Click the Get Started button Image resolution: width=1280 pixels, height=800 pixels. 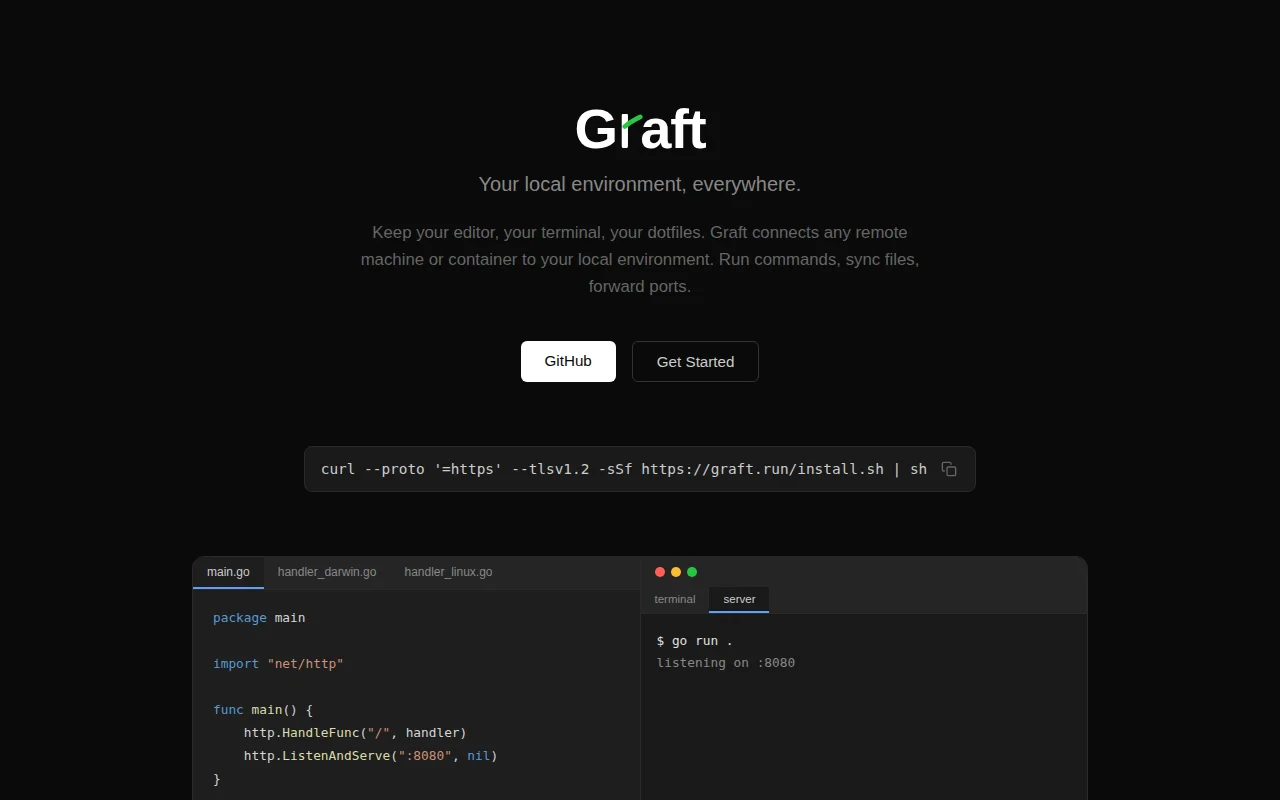(x=695, y=361)
